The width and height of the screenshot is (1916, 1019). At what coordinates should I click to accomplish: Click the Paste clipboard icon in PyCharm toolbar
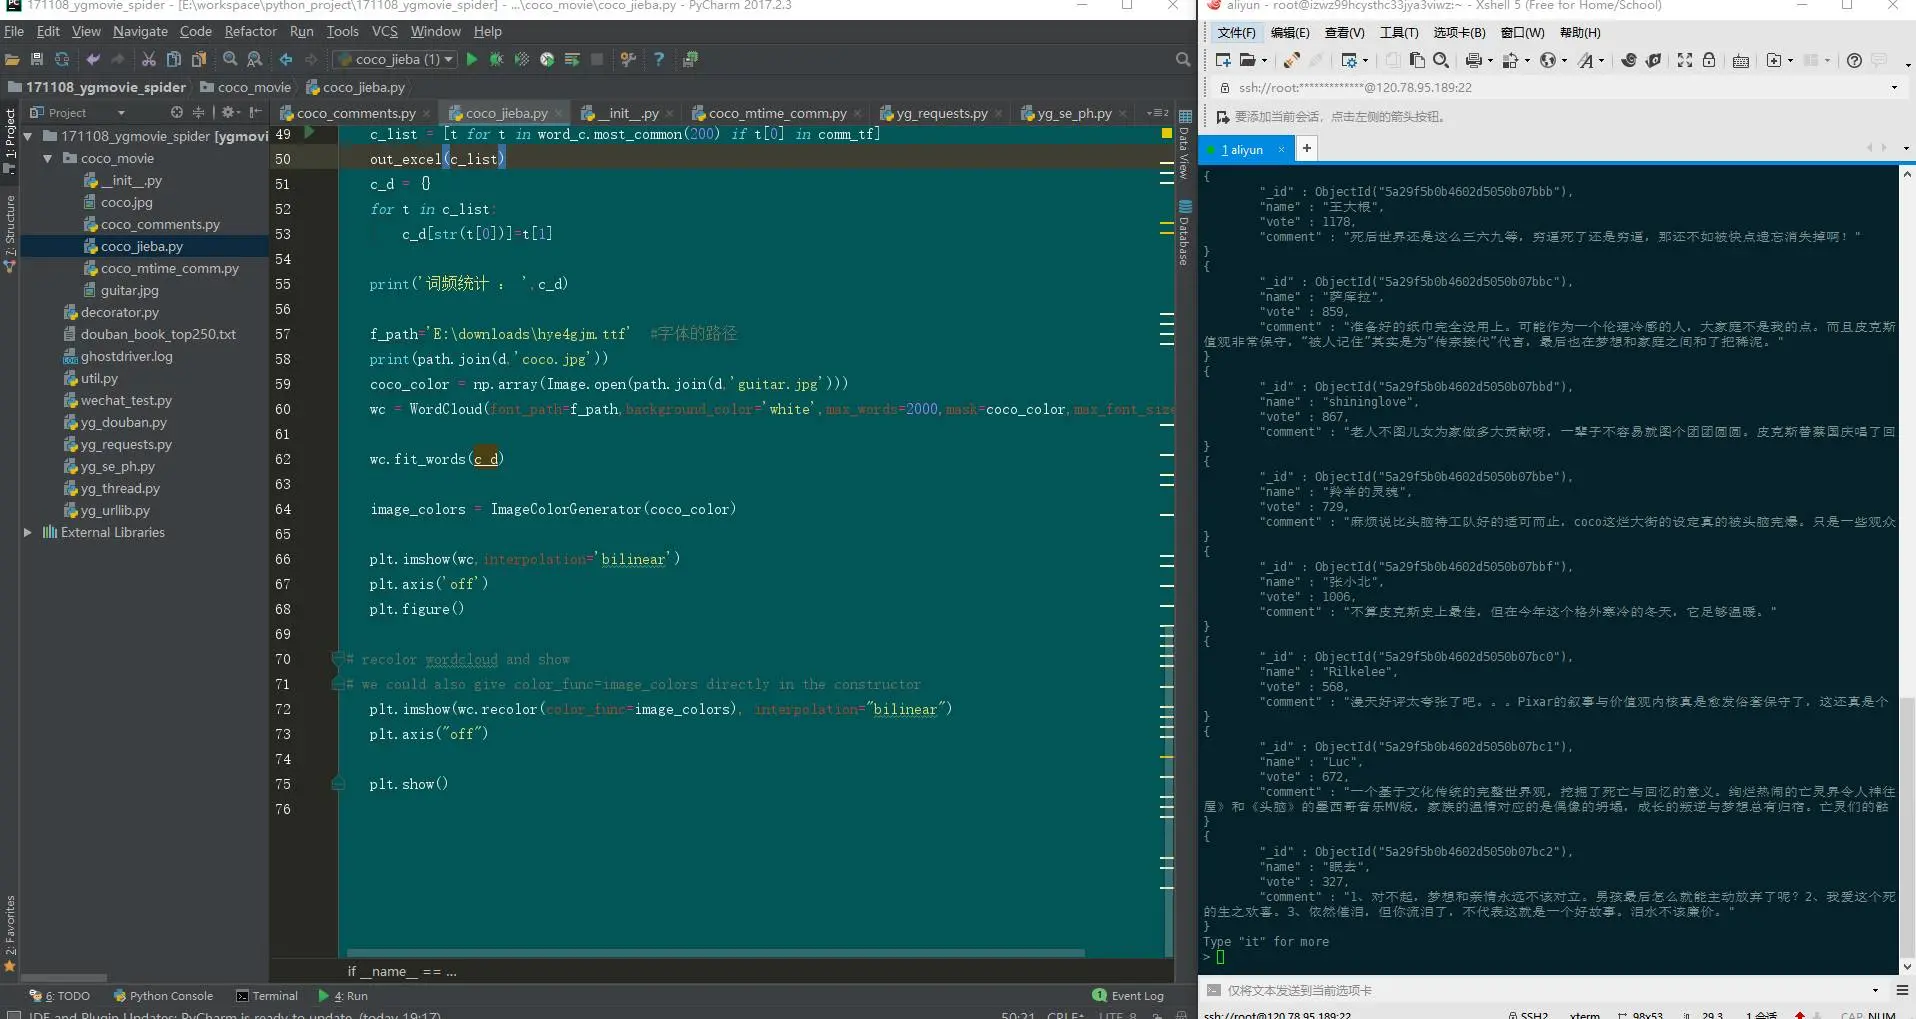point(199,60)
